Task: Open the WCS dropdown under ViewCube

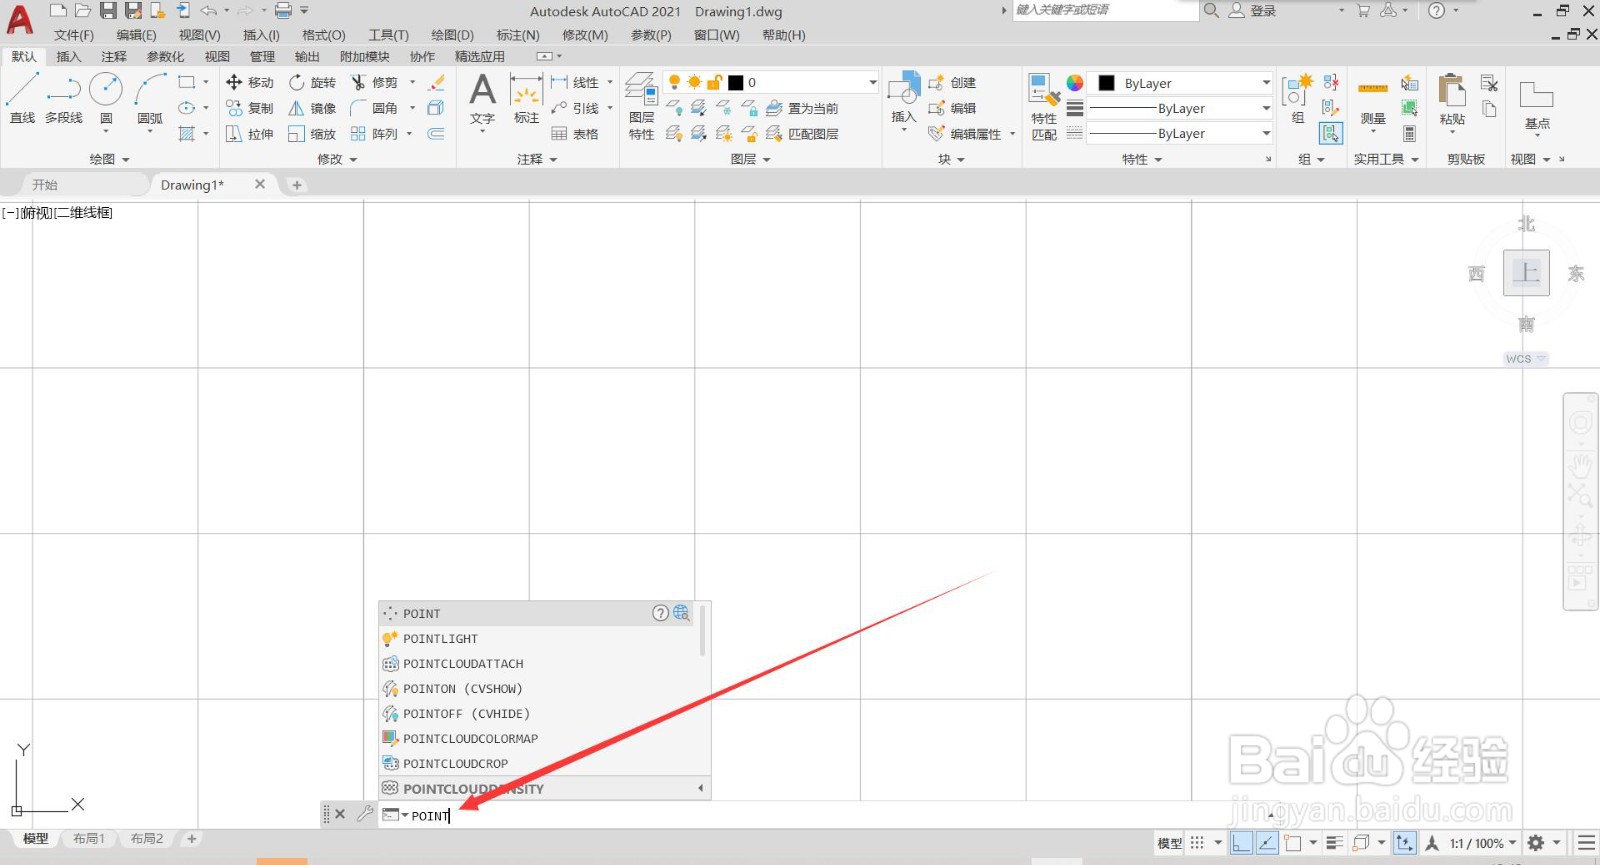Action: (1526, 359)
